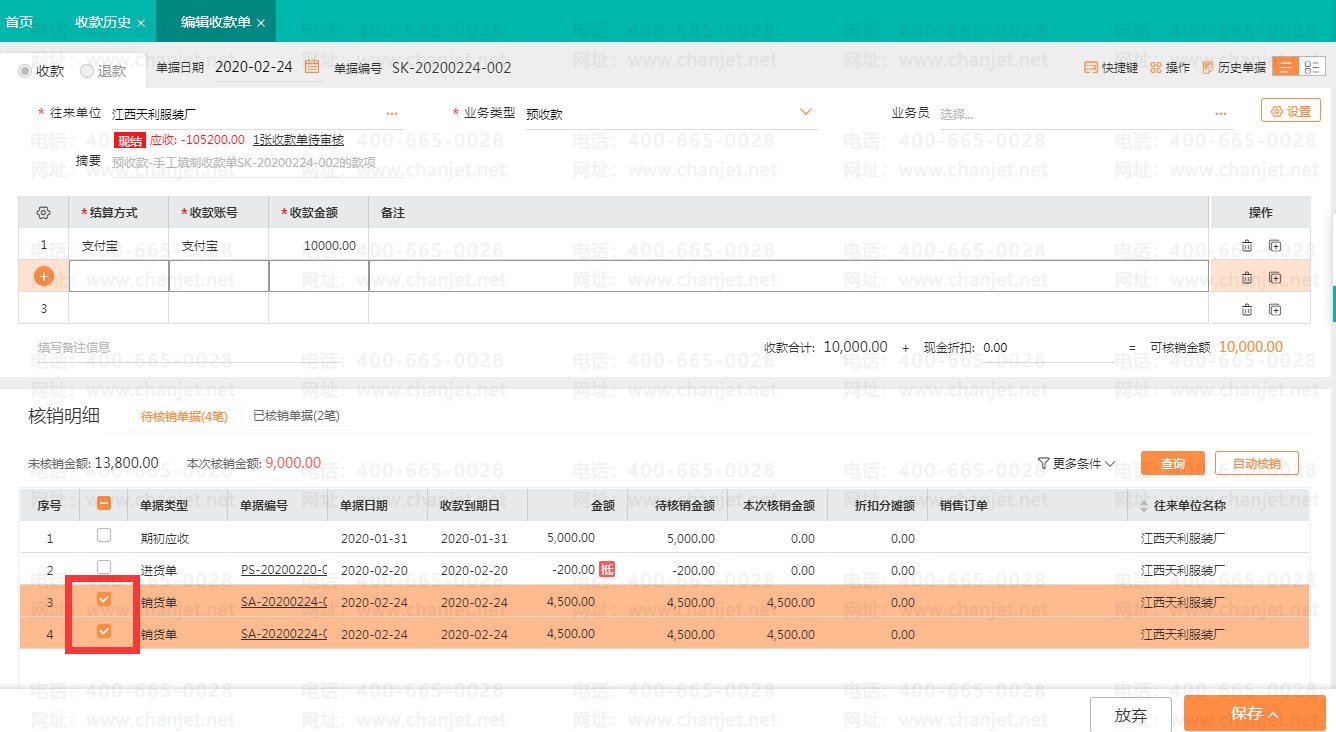
Task: Uncheck the checkbox in row 3 销货单
Action: pos(104,600)
